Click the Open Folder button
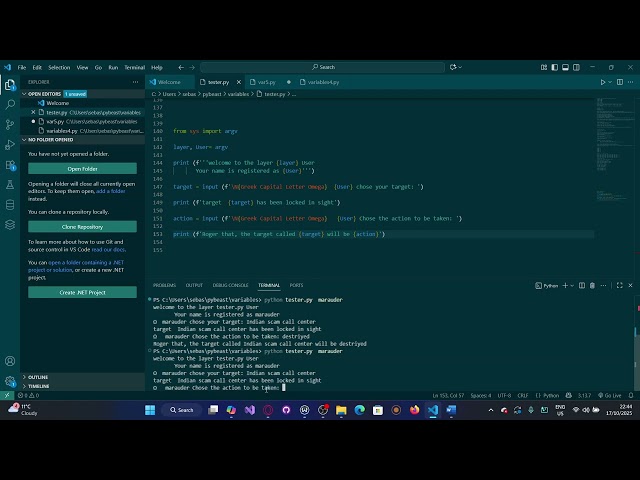The image size is (640, 480). click(x=82, y=169)
